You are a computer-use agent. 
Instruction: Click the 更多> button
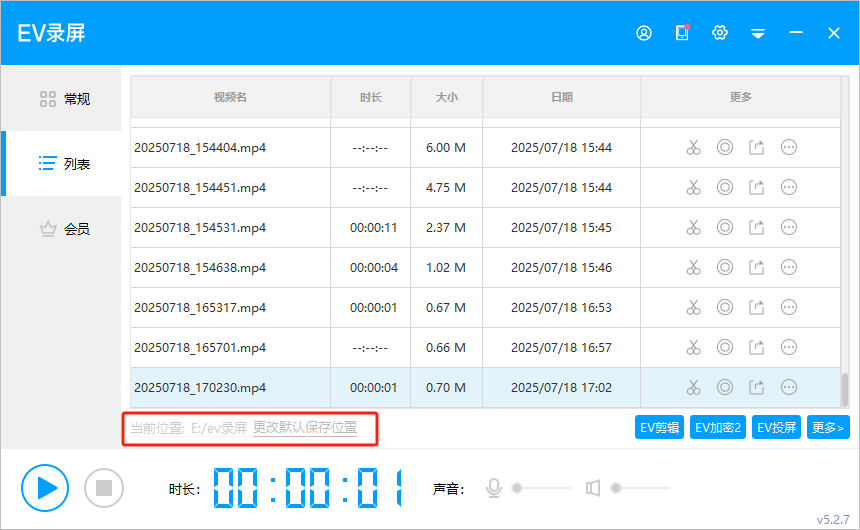[x=828, y=427]
